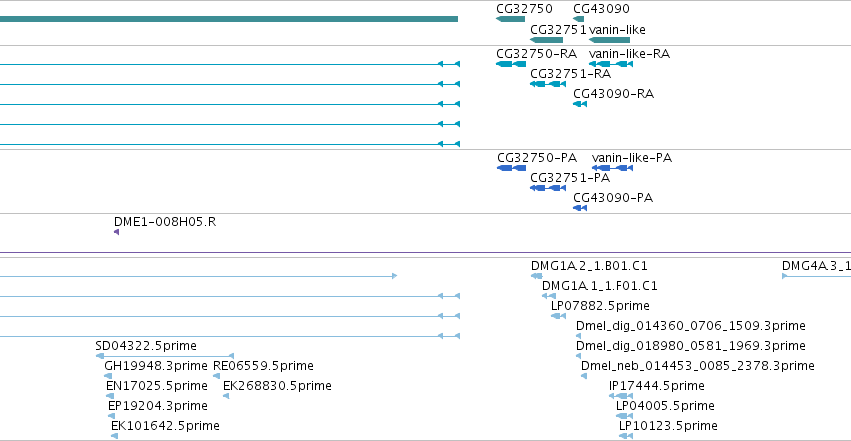Select EST EK101642.5prime
The height and width of the screenshot is (441, 851).
[x=166, y=426]
